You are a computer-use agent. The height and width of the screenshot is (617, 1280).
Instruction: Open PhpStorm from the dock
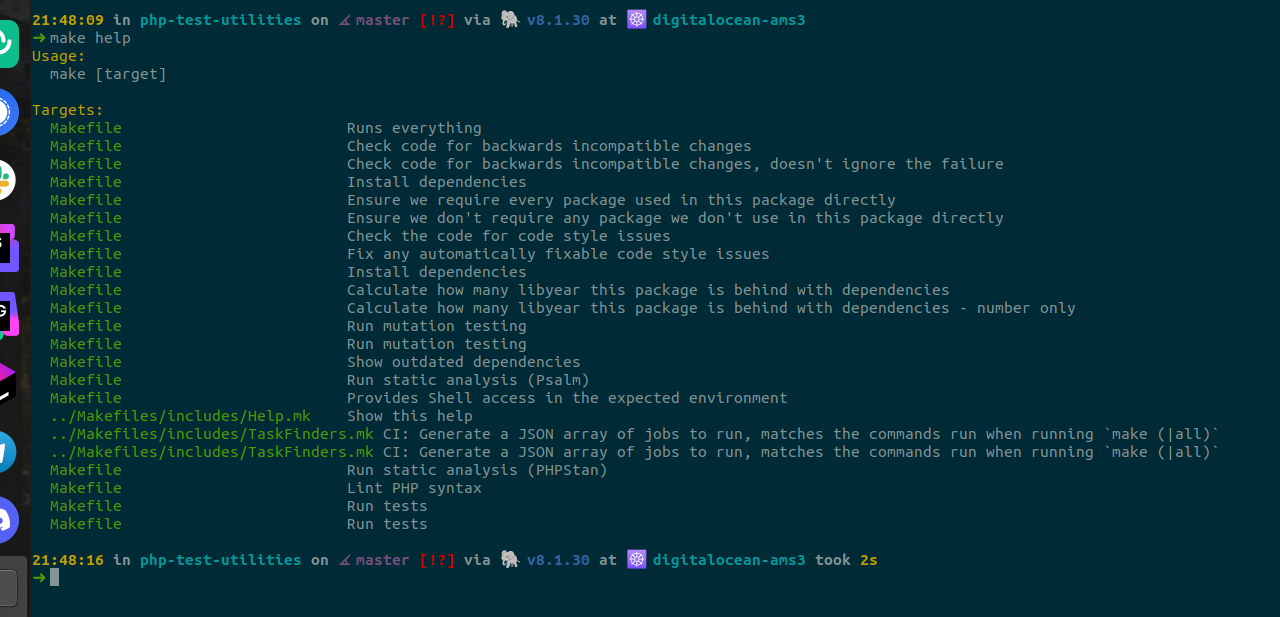point(8,248)
